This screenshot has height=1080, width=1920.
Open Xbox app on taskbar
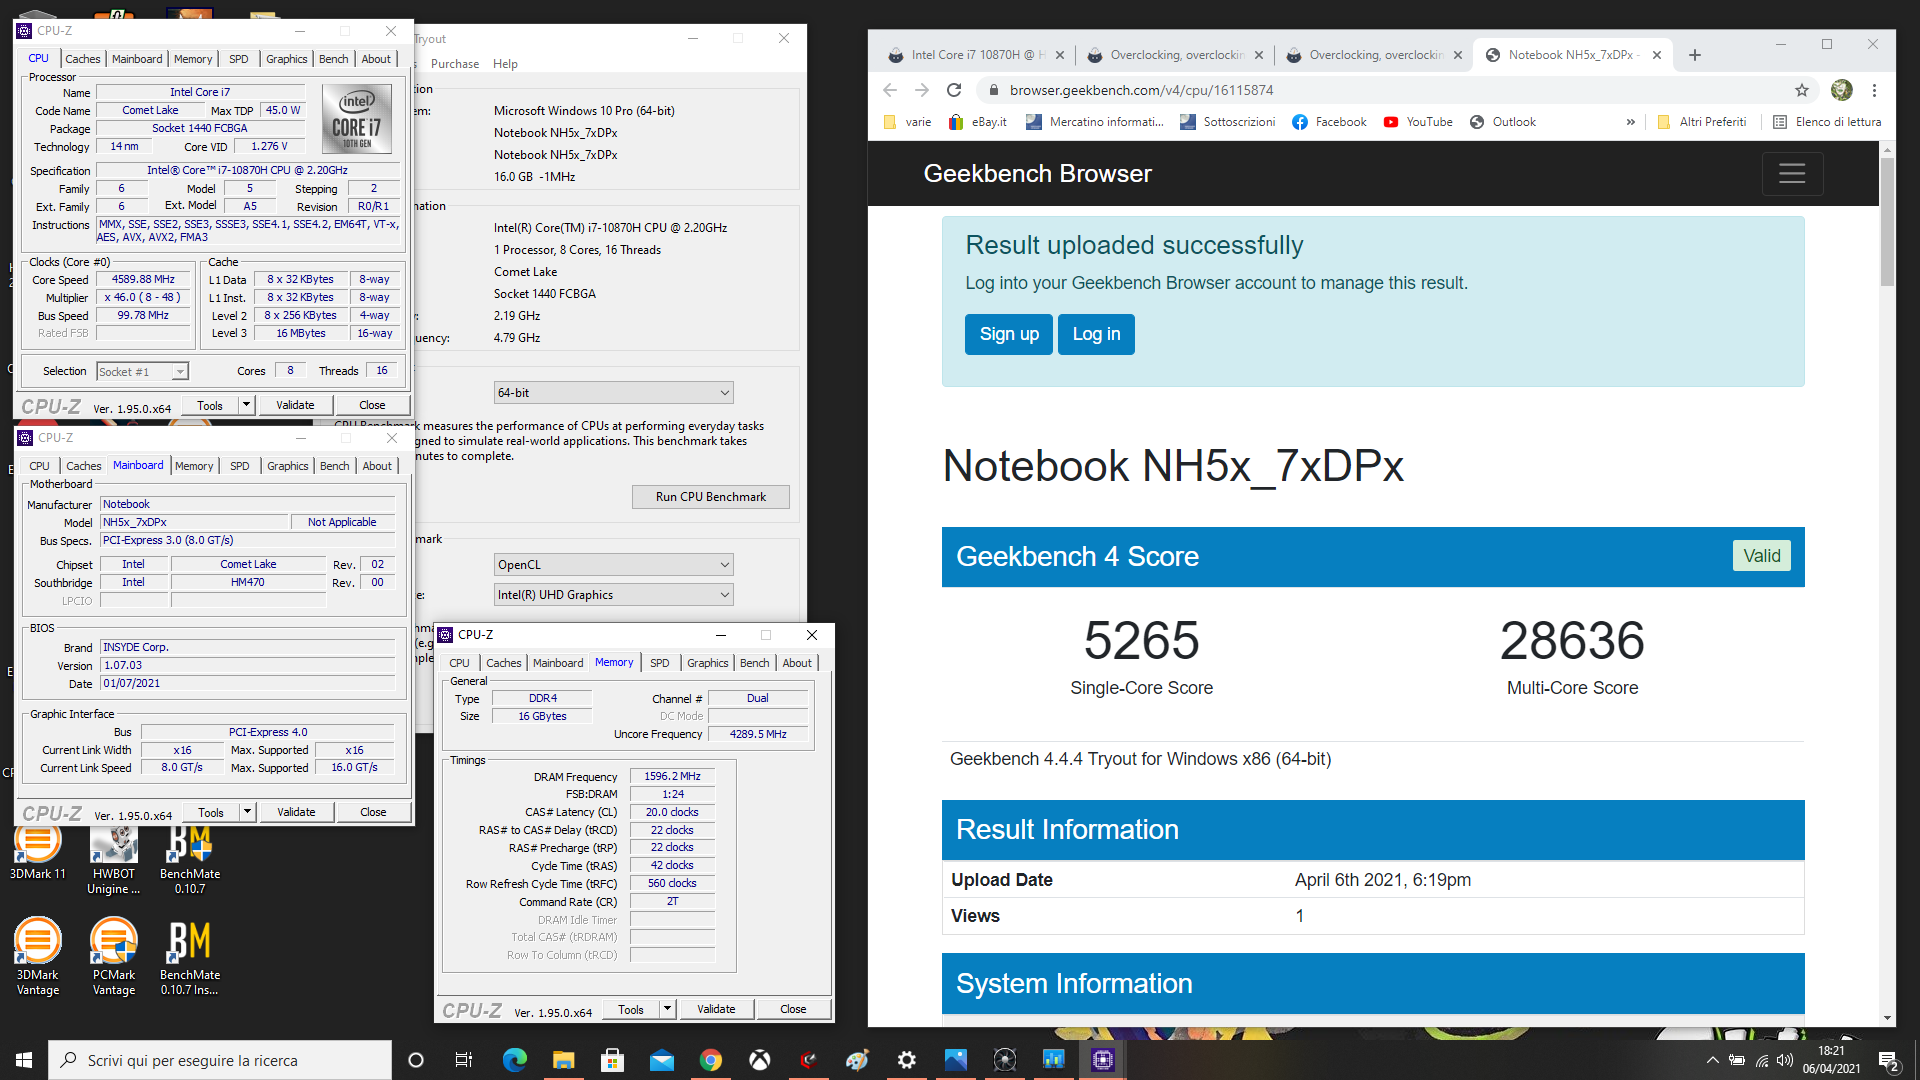[x=759, y=1060]
